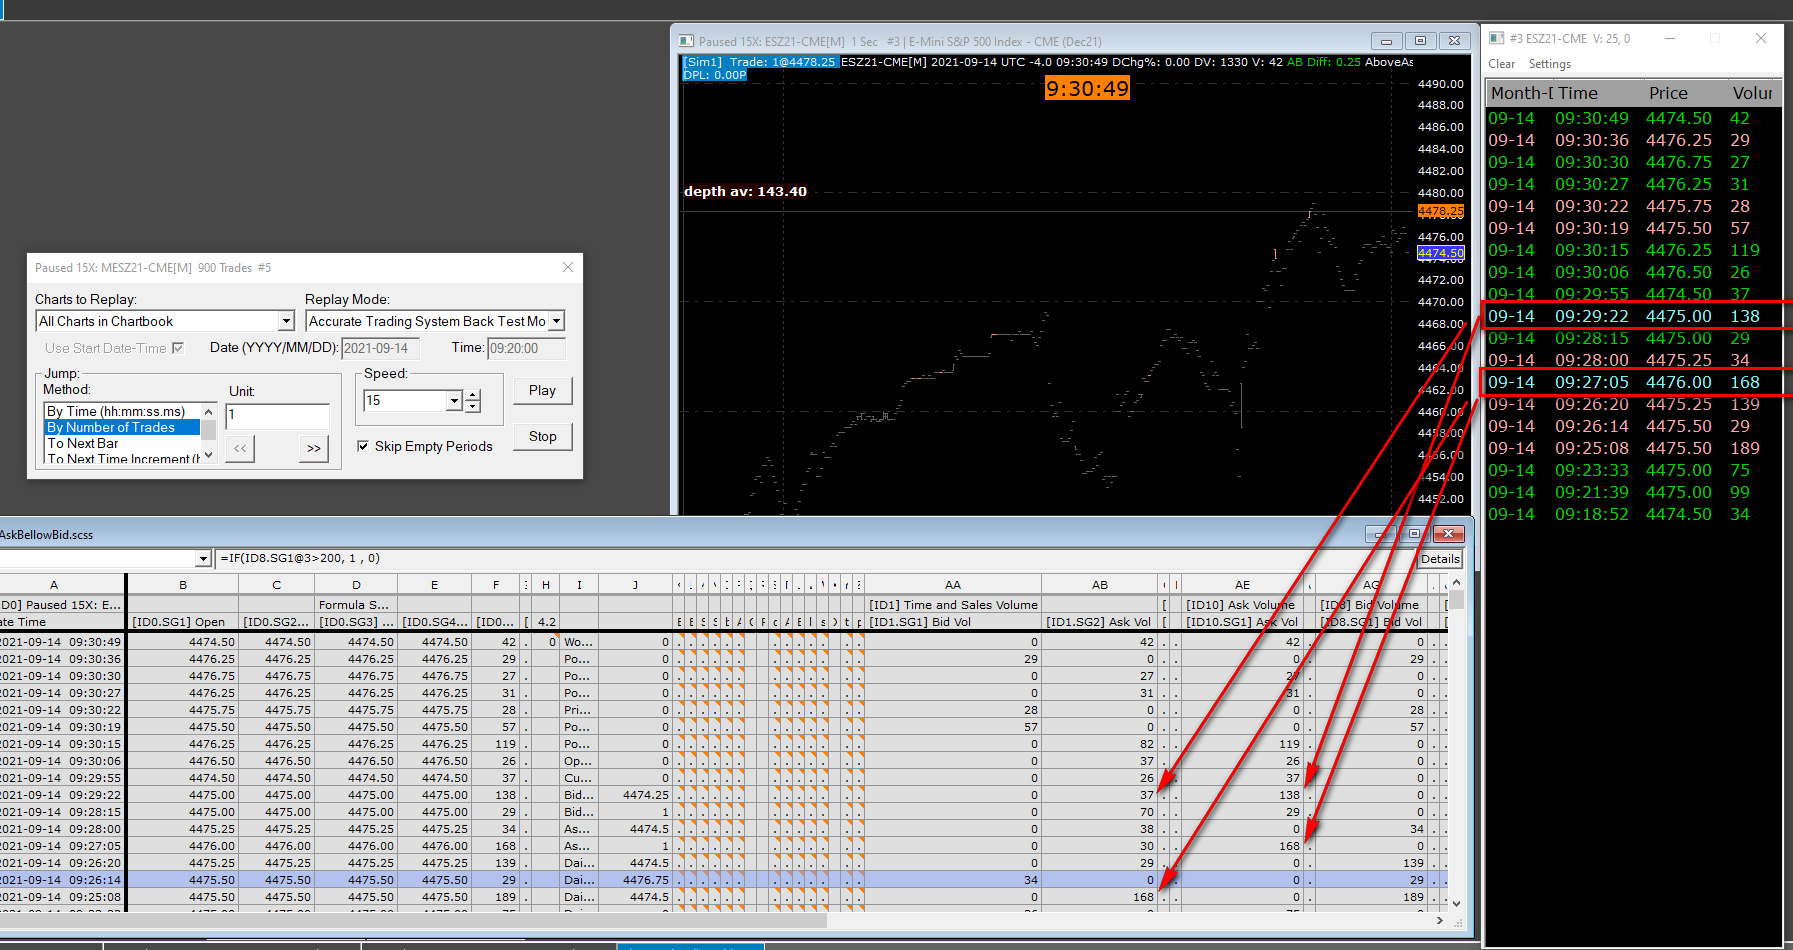The image size is (1793, 950).
Task: Maximize the ESZ21 chart window
Action: [1420, 41]
